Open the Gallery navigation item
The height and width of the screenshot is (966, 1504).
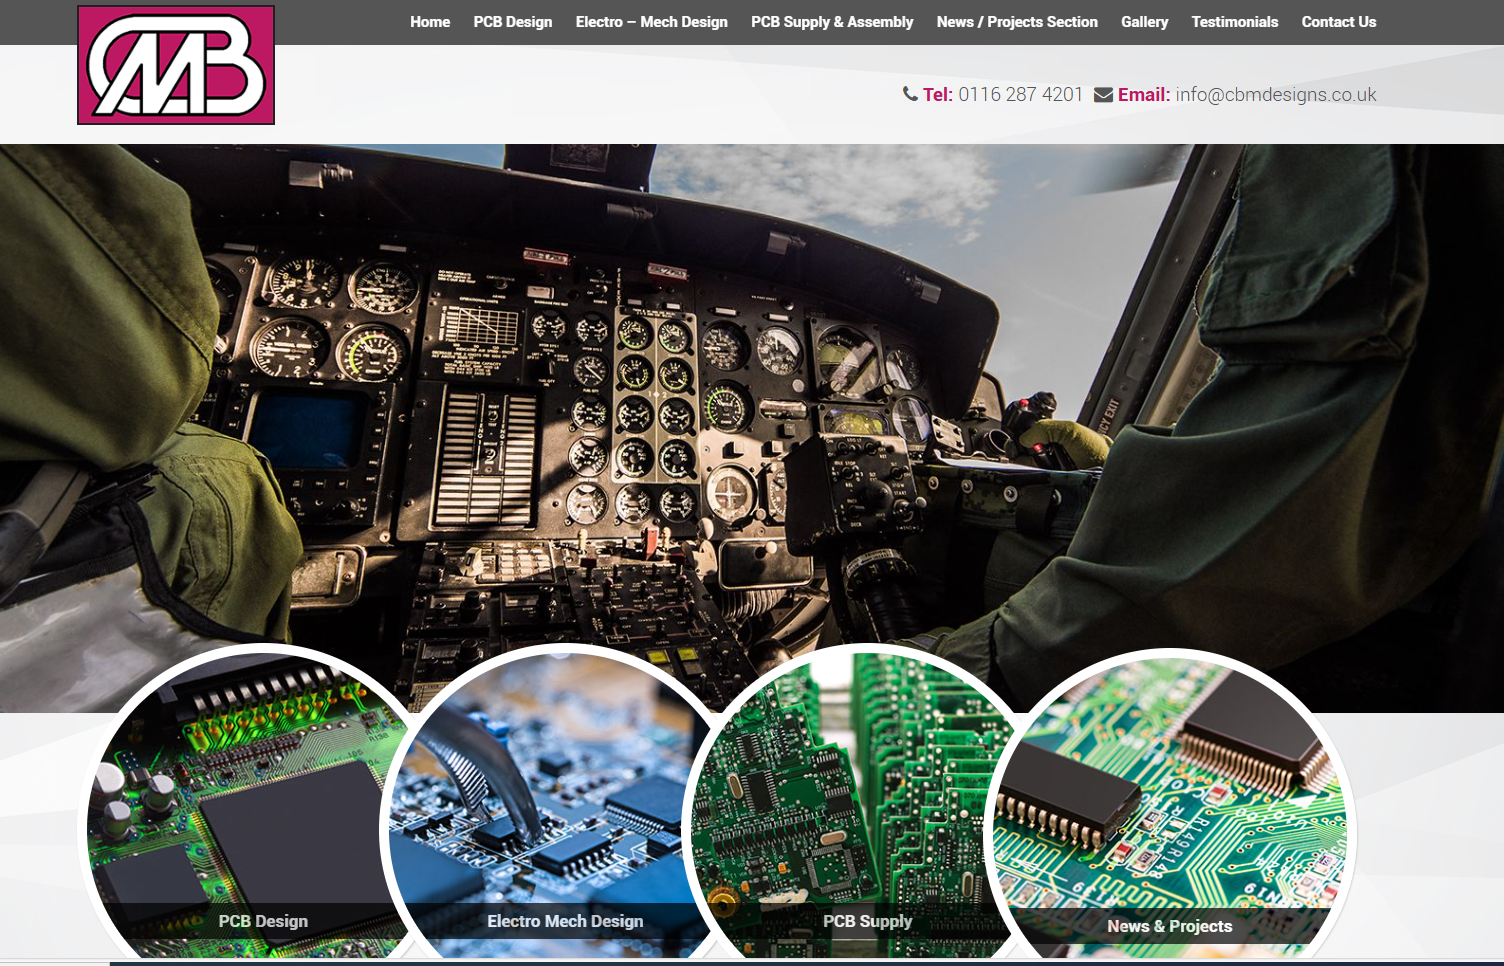(x=1144, y=21)
